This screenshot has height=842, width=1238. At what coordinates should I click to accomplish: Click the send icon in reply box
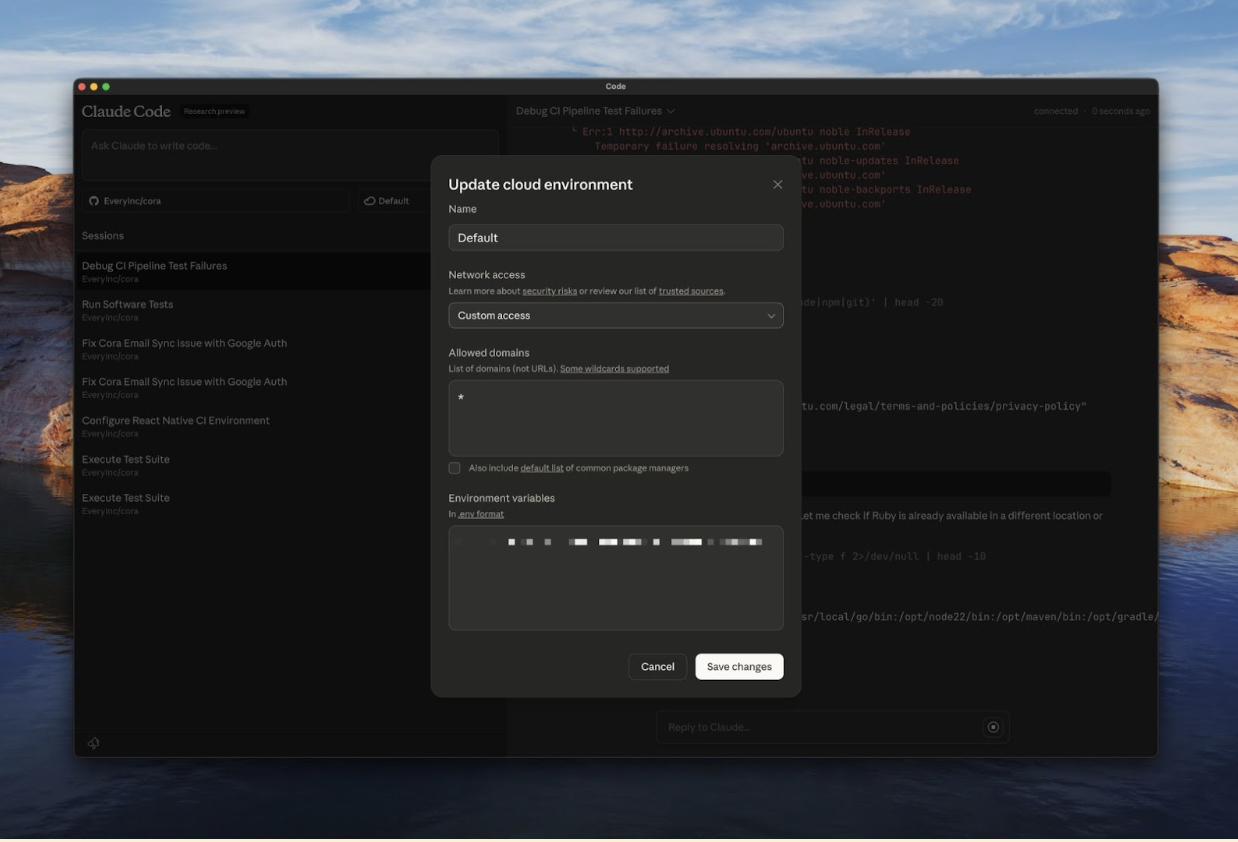(x=992, y=727)
